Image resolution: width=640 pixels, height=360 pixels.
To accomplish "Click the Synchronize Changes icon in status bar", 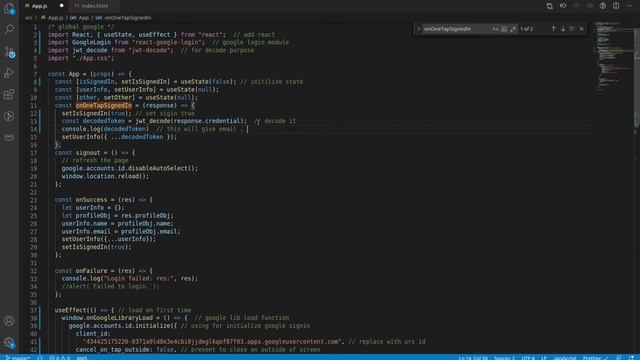I will click(40, 358).
